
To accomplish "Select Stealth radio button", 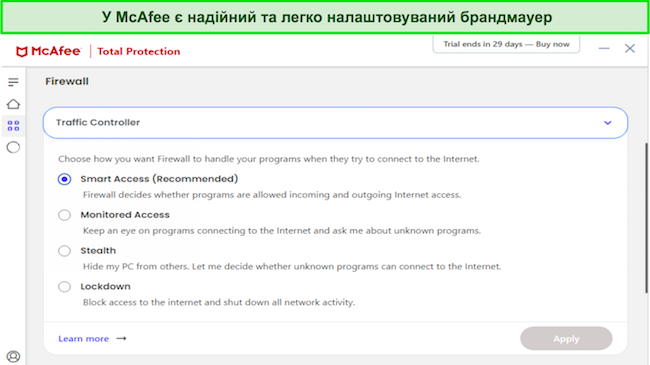I will pyautogui.click(x=64, y=251).
